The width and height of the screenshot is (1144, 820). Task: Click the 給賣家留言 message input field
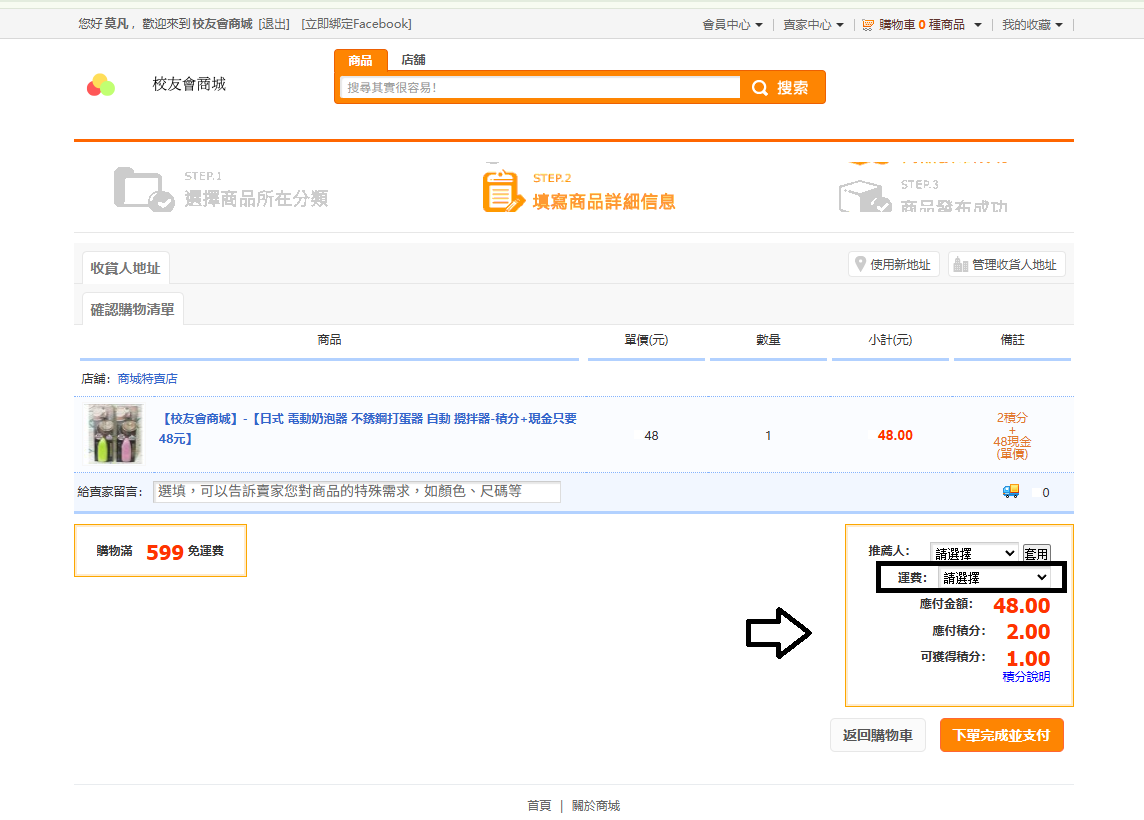(x=357, y=491)
